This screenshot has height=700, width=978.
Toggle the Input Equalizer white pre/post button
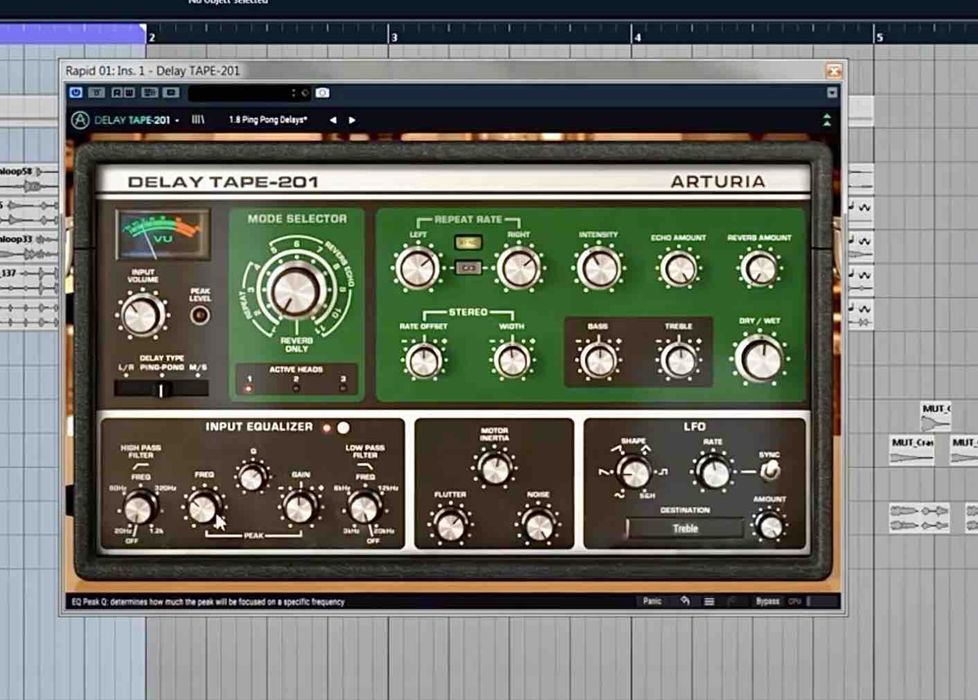[344, 427]
